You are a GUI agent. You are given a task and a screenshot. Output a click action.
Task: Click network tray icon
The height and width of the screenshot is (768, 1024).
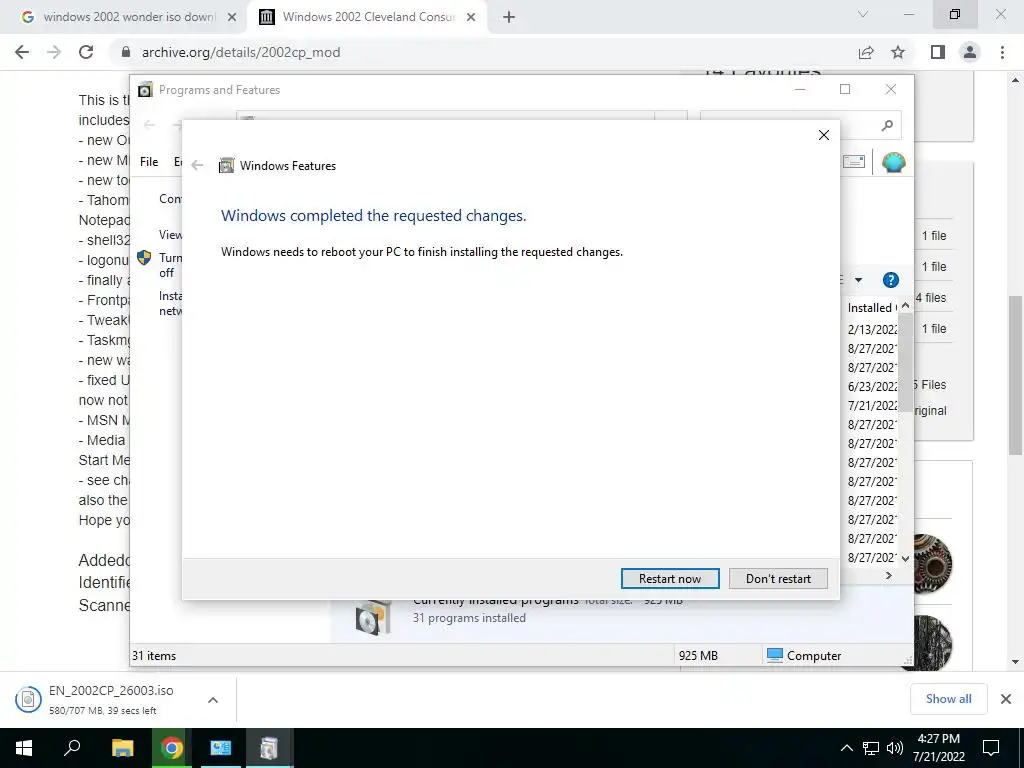[x=871, y=748]
